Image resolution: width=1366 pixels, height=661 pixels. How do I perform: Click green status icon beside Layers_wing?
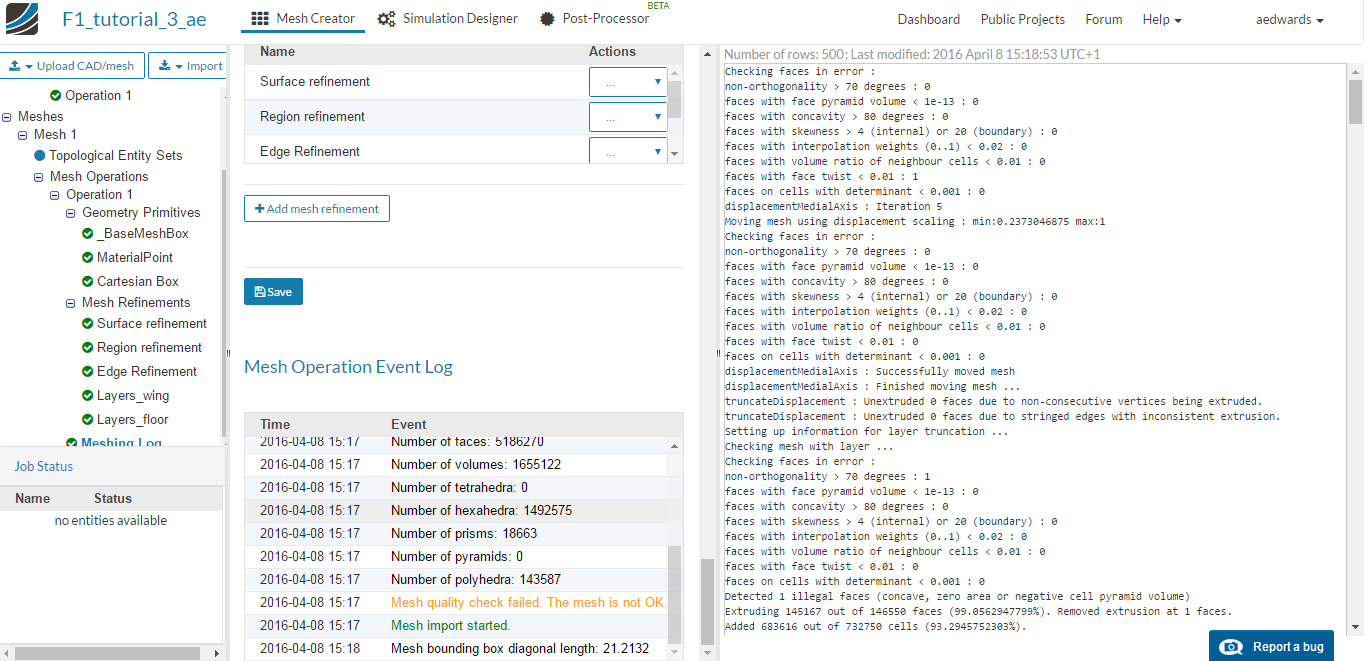pos(87,395)
